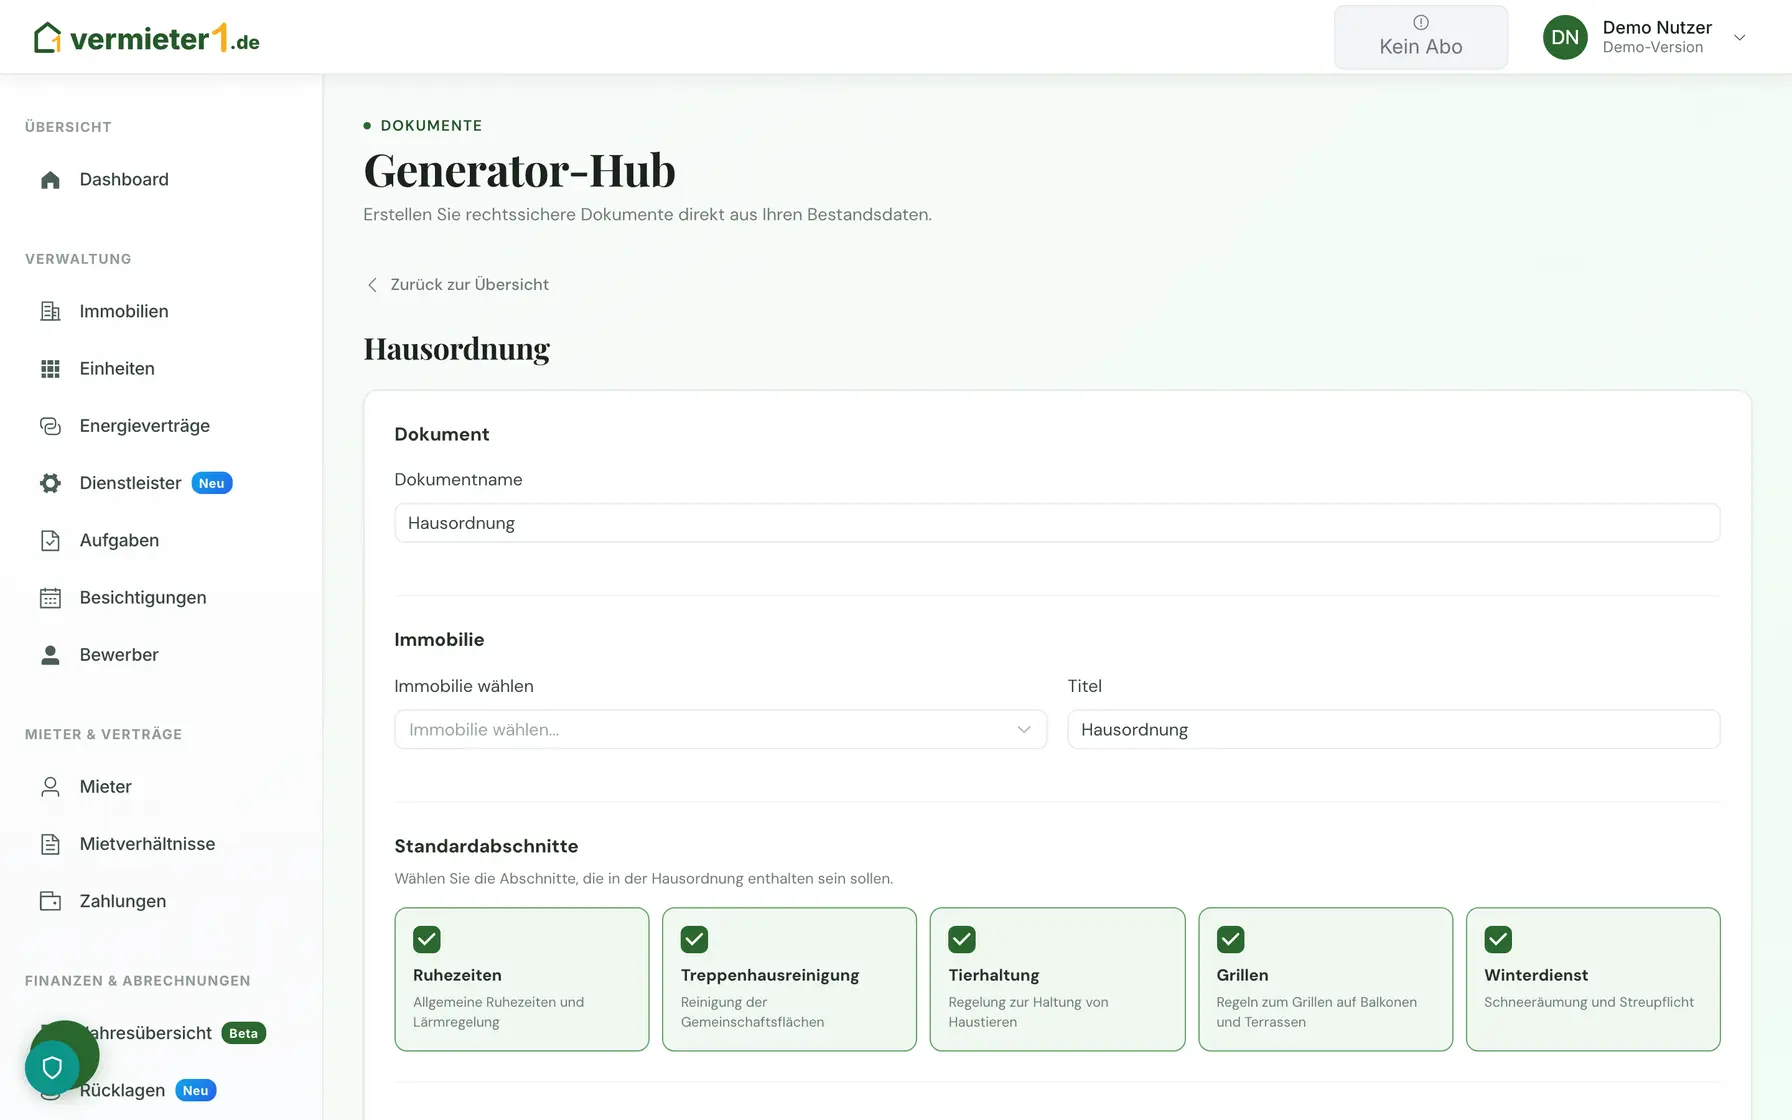Click the Immobilien building icon
Screen dimensions: 1792x1120
tap(50, 312)
